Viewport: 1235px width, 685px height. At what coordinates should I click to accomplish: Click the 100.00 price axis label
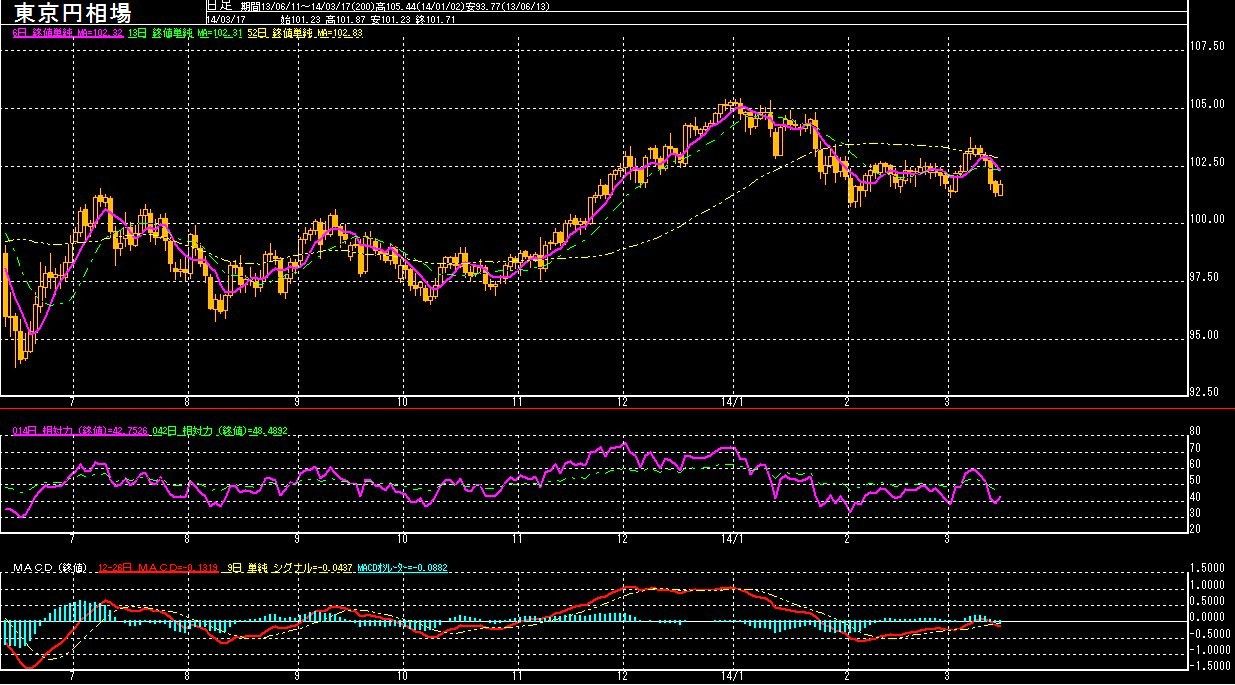(1208, 220)
